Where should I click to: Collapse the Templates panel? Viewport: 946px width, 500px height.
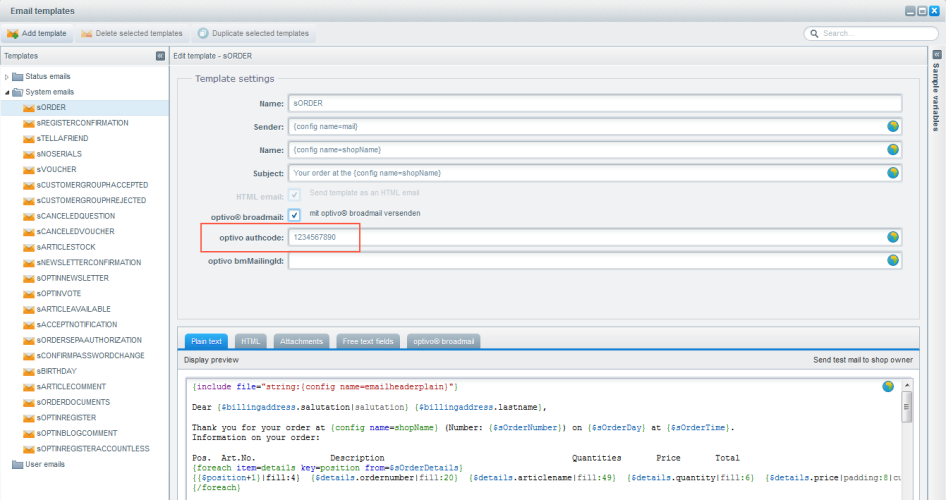(160, 55)
